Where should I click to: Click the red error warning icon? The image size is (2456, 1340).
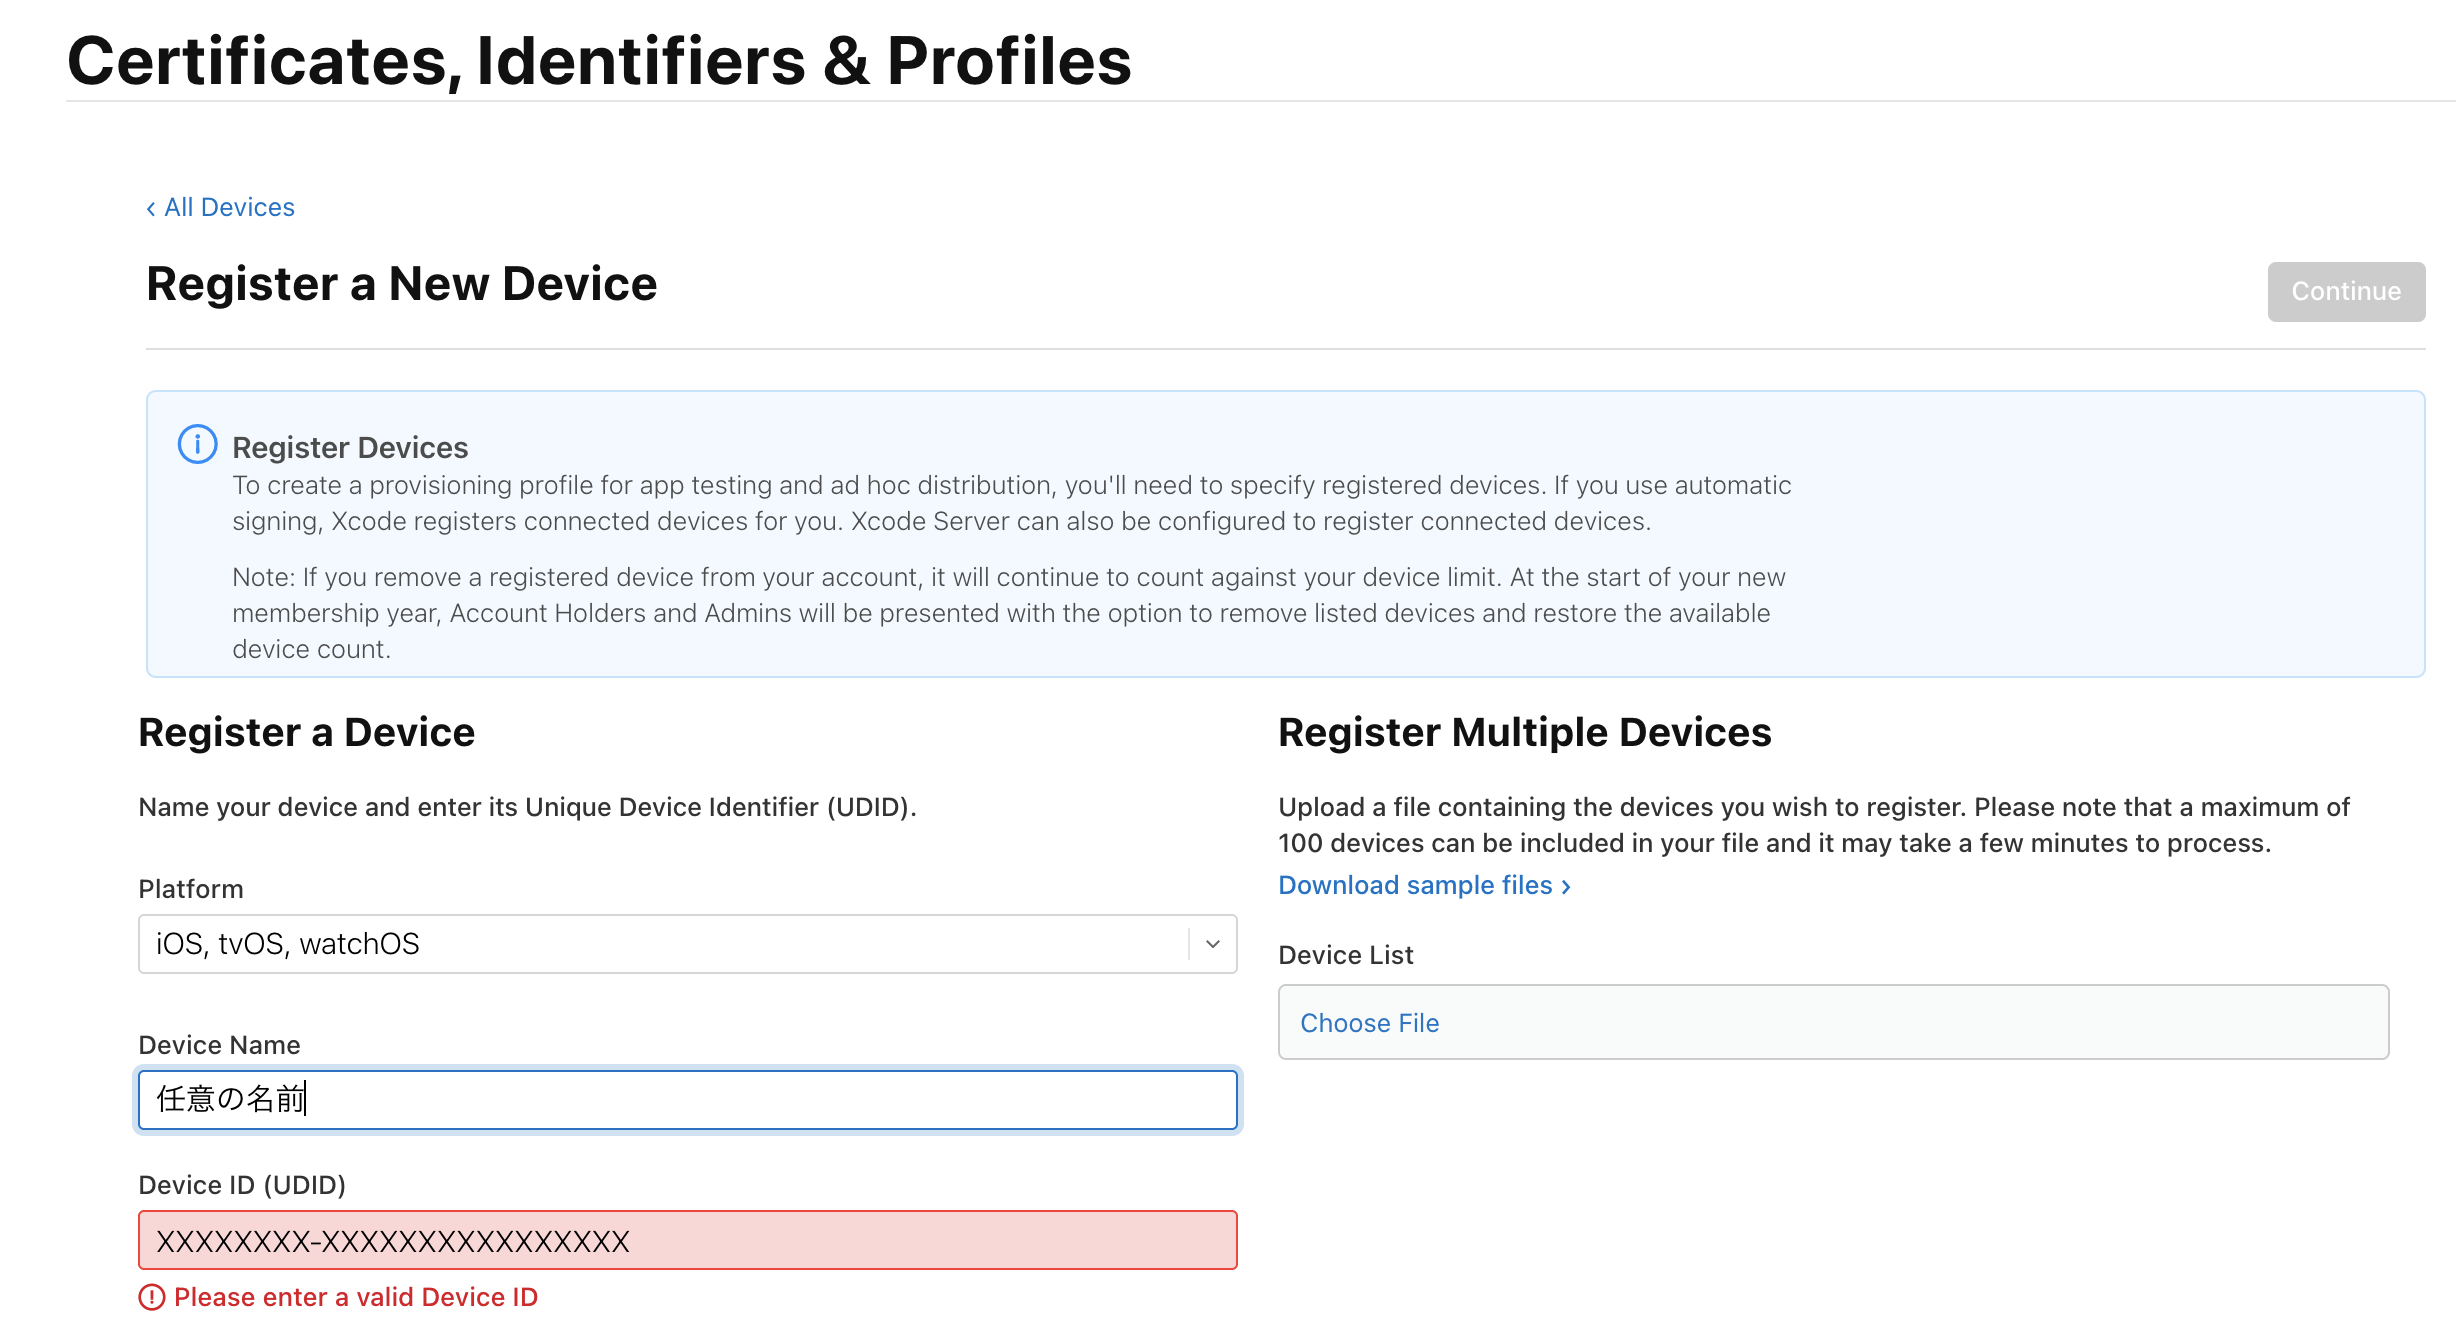point(151,1297)
